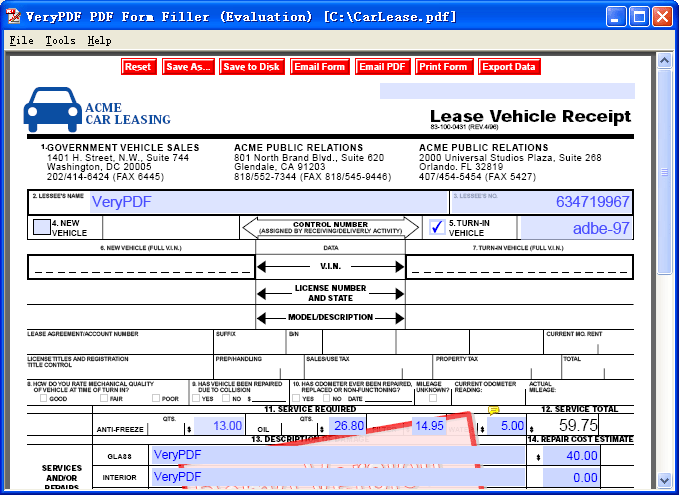Click the Anti-Freeze amount field 13.00
This screenshot has height=495, width=679.
pos(218,426)
